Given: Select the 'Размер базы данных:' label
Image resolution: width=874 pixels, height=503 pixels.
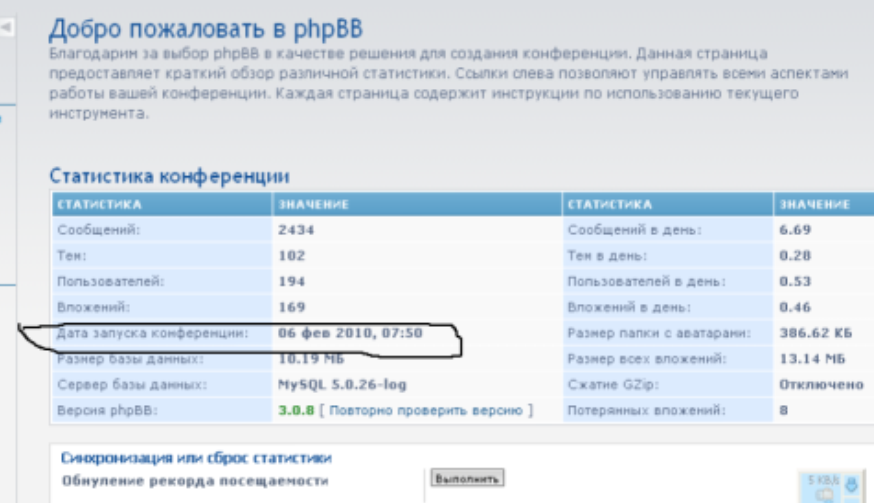Looking at the screenshot, I should click(x=130, y=359).
